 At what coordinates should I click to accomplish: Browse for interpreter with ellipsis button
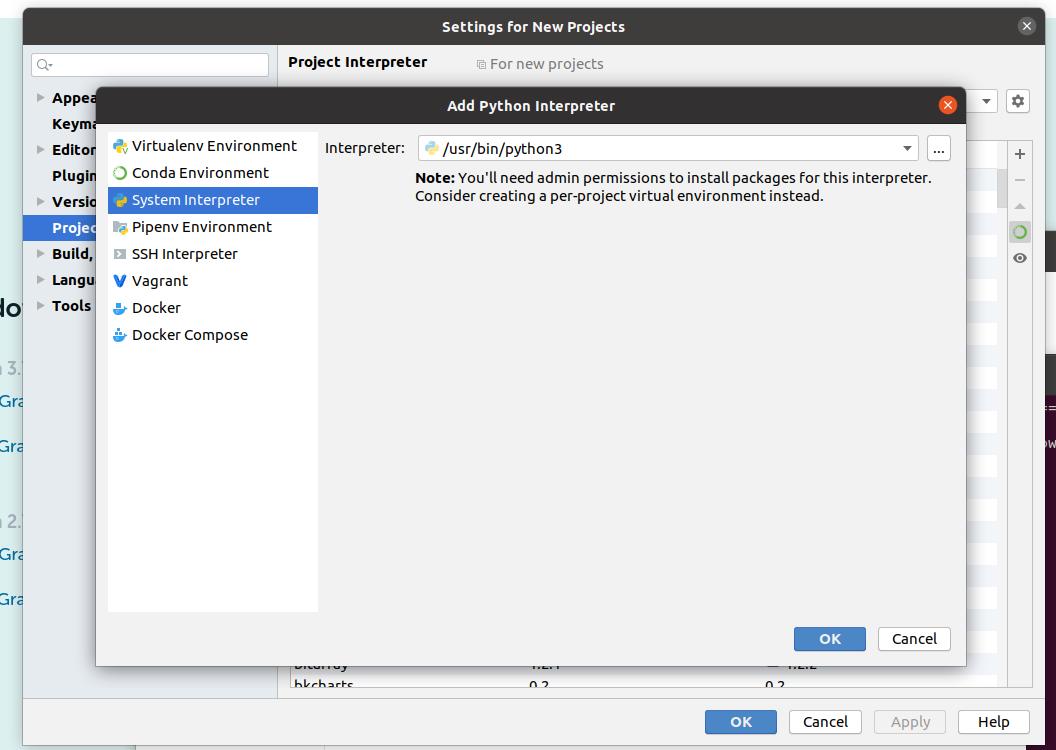click(x=938, y=149)
